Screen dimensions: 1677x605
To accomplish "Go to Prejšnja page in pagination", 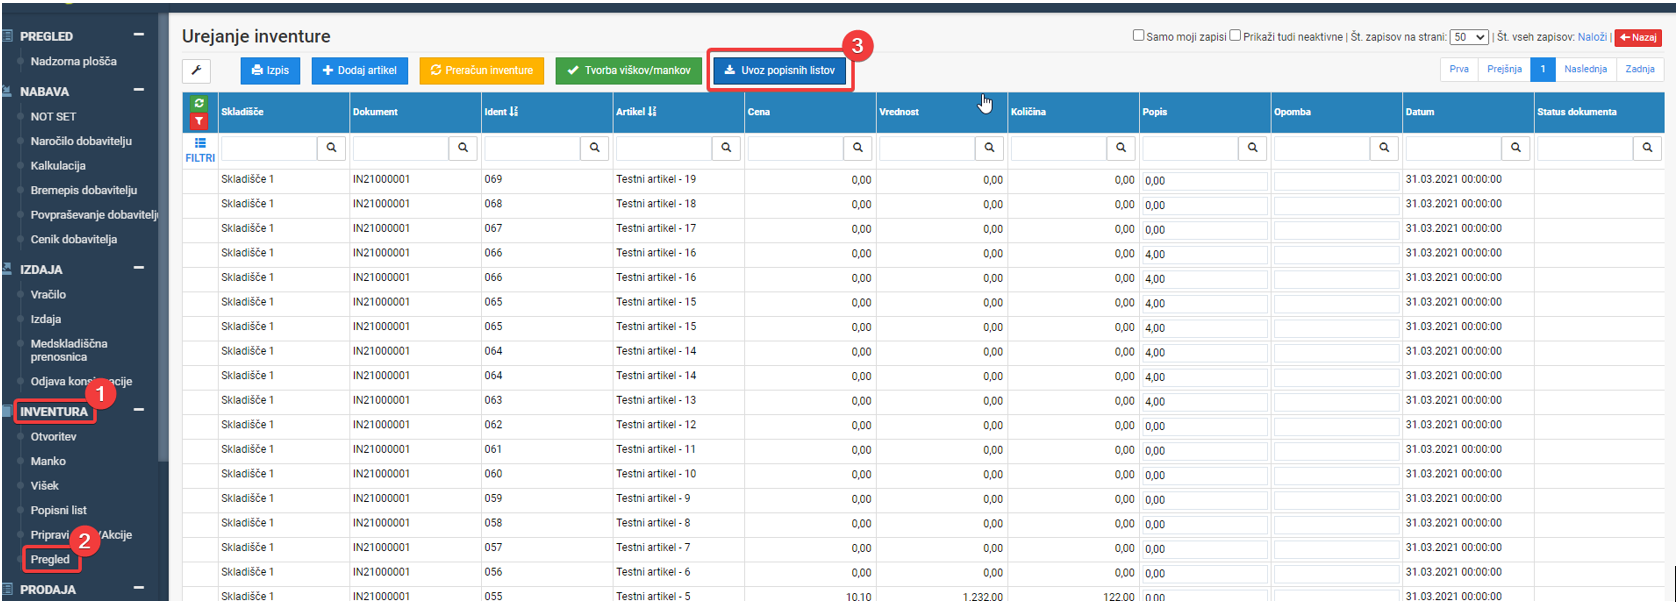I will [x=1504, y=69].
